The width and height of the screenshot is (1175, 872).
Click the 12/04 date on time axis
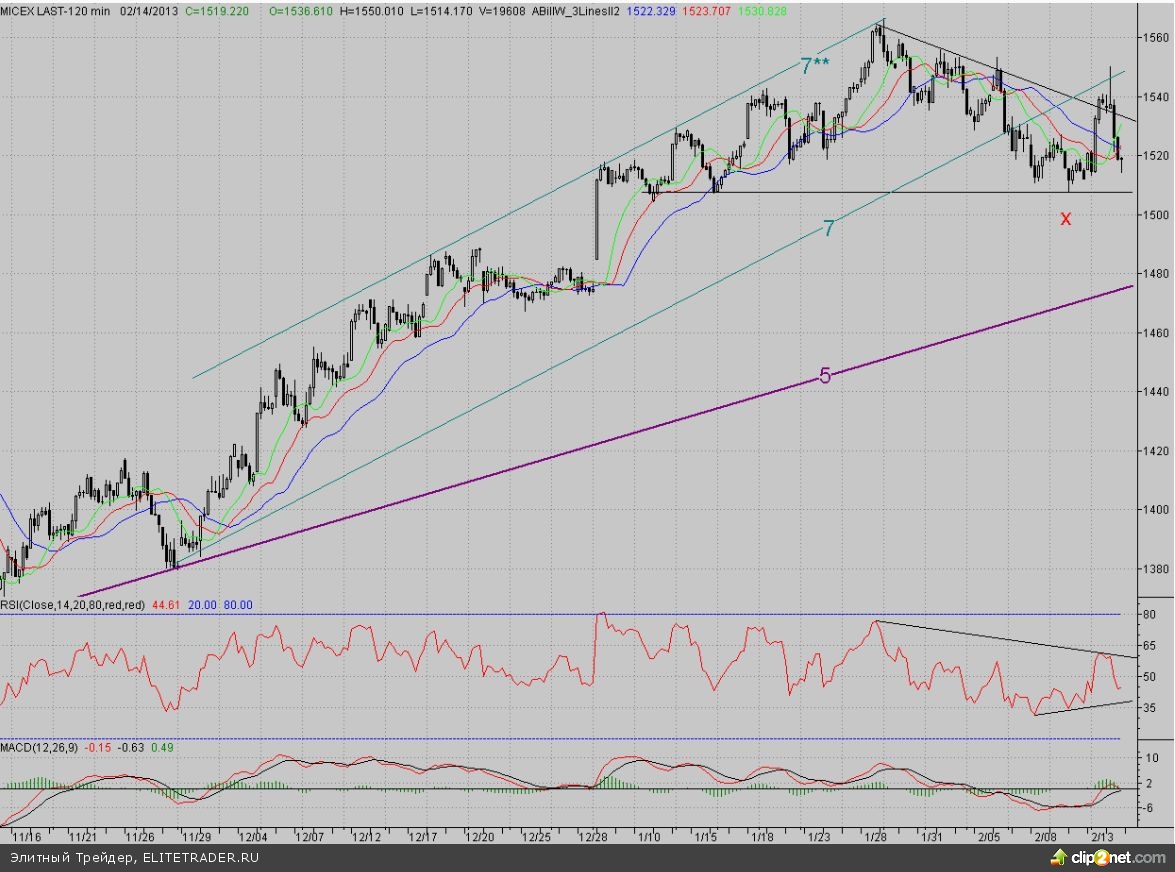[x=253, y=835]
